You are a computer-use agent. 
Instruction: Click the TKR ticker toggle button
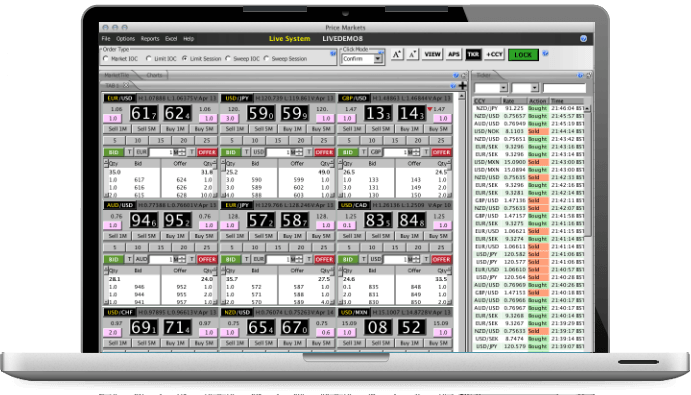point(473,55)
